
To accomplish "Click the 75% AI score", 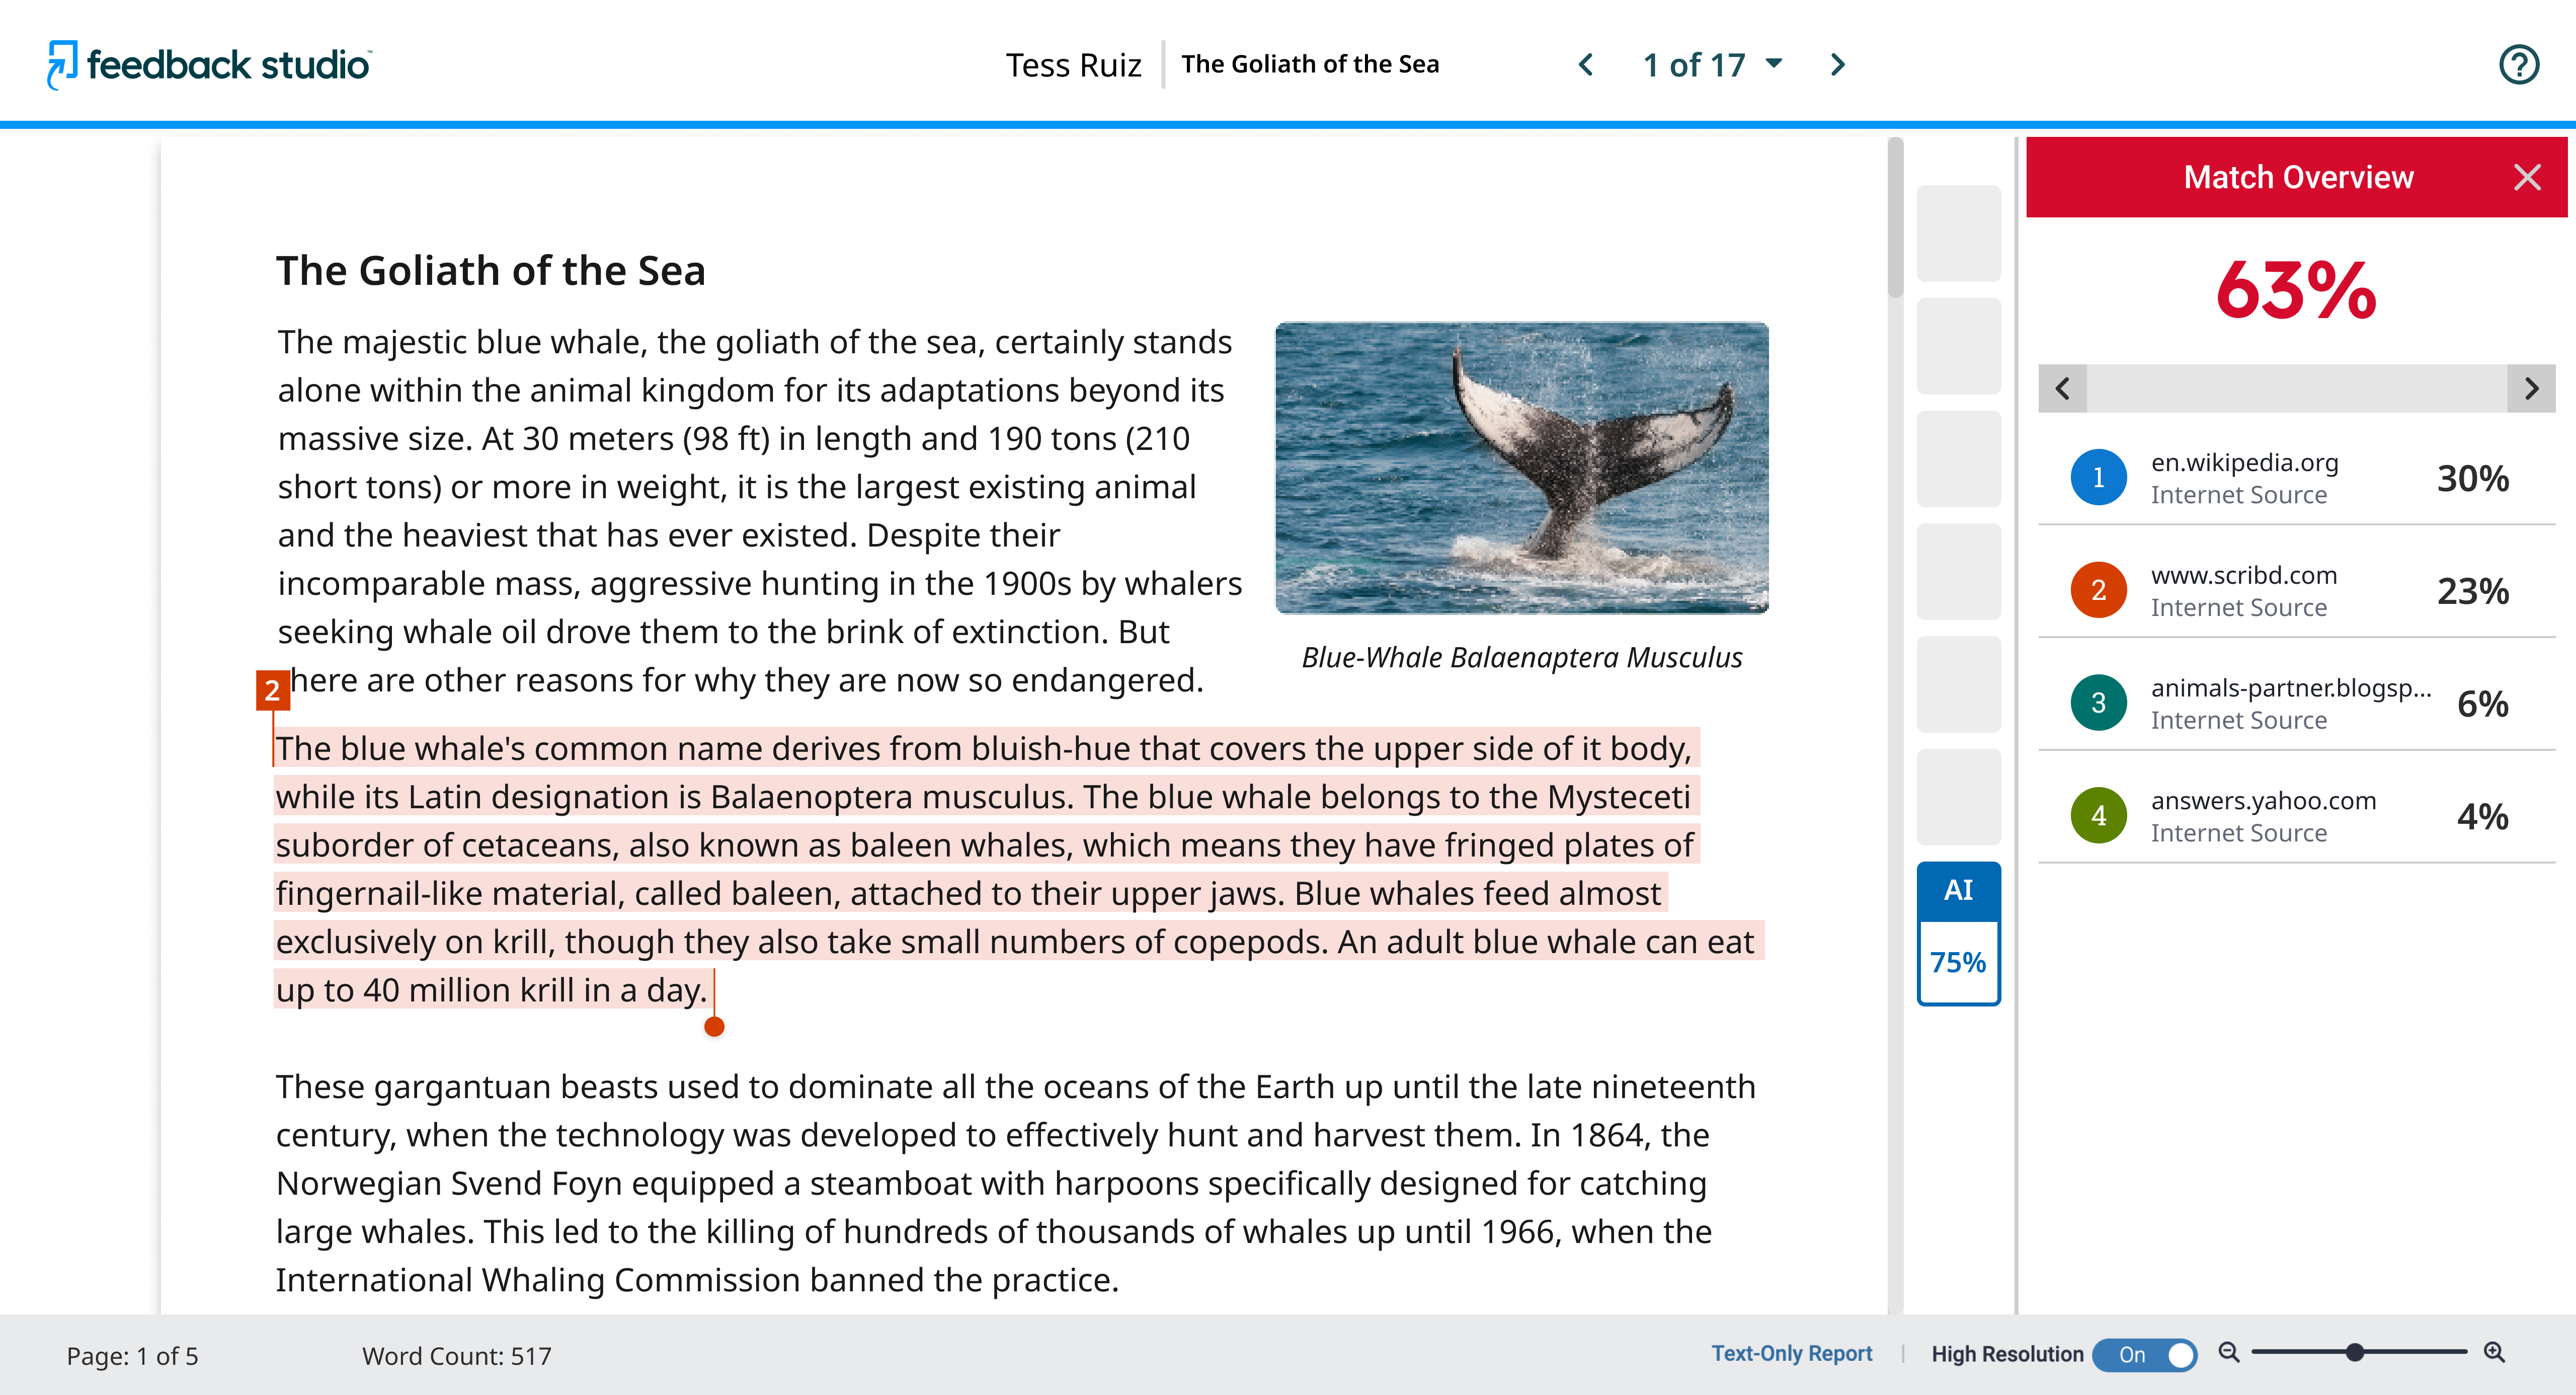I will [1958, 962].
